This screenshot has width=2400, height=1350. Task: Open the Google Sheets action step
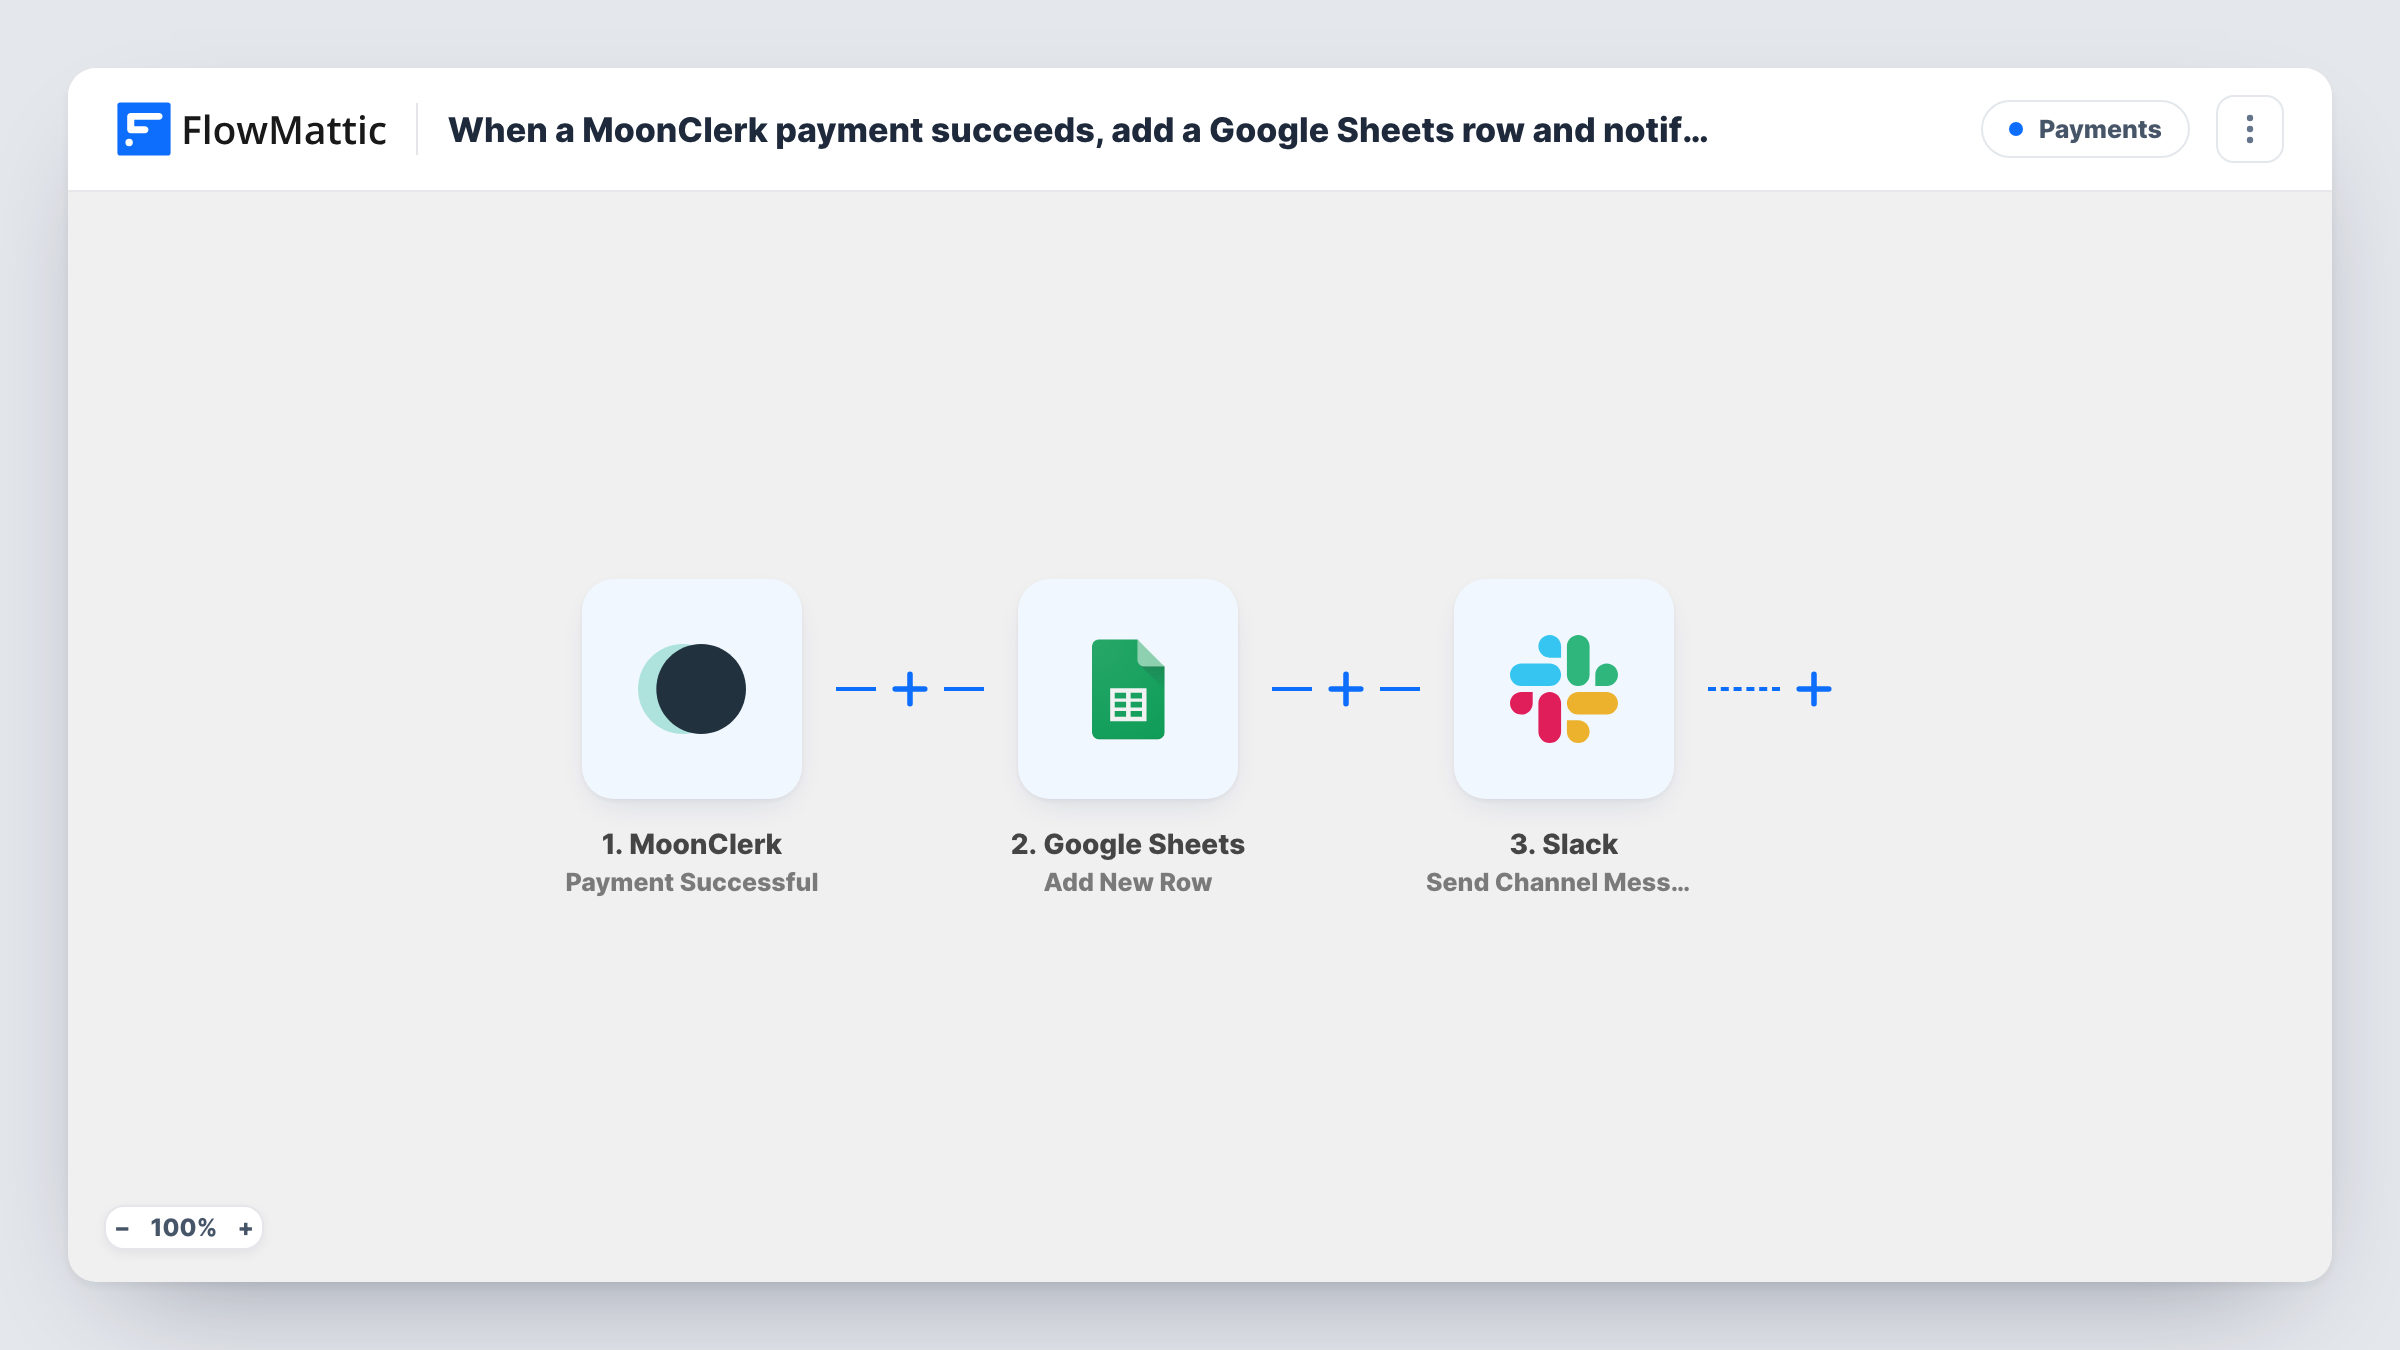click(x=1128, y=689)
